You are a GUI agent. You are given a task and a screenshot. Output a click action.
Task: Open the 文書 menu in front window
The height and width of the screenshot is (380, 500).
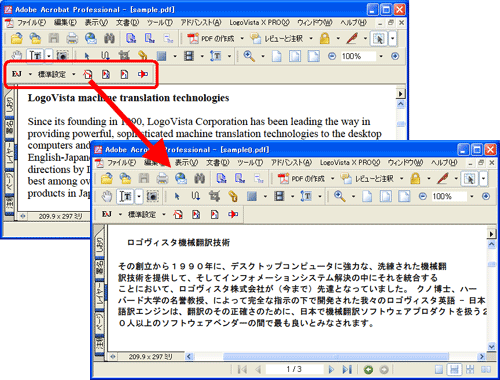(x=218, y=163)
